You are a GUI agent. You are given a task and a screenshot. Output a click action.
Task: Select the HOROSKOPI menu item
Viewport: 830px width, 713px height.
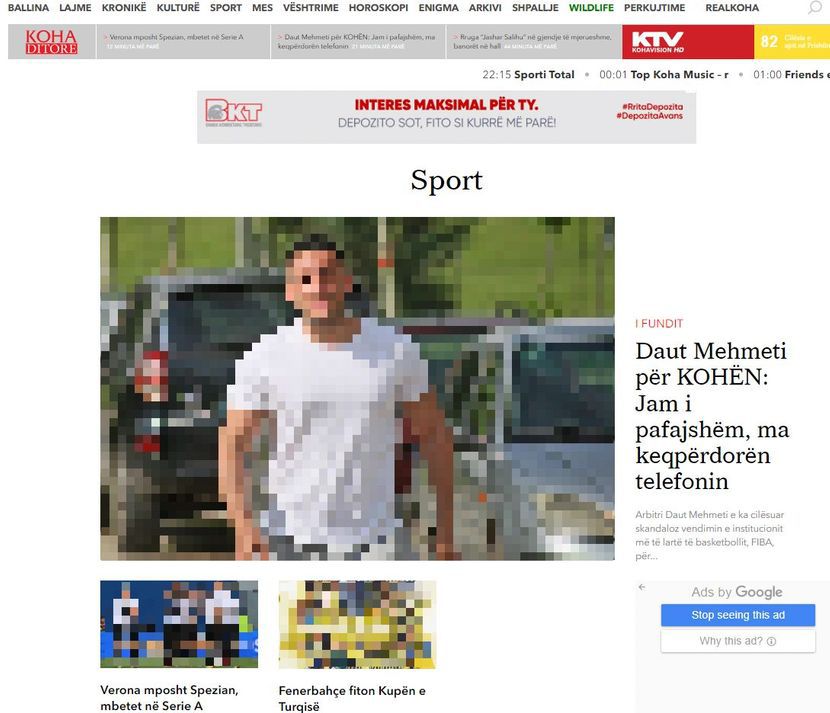pos(378,8)
